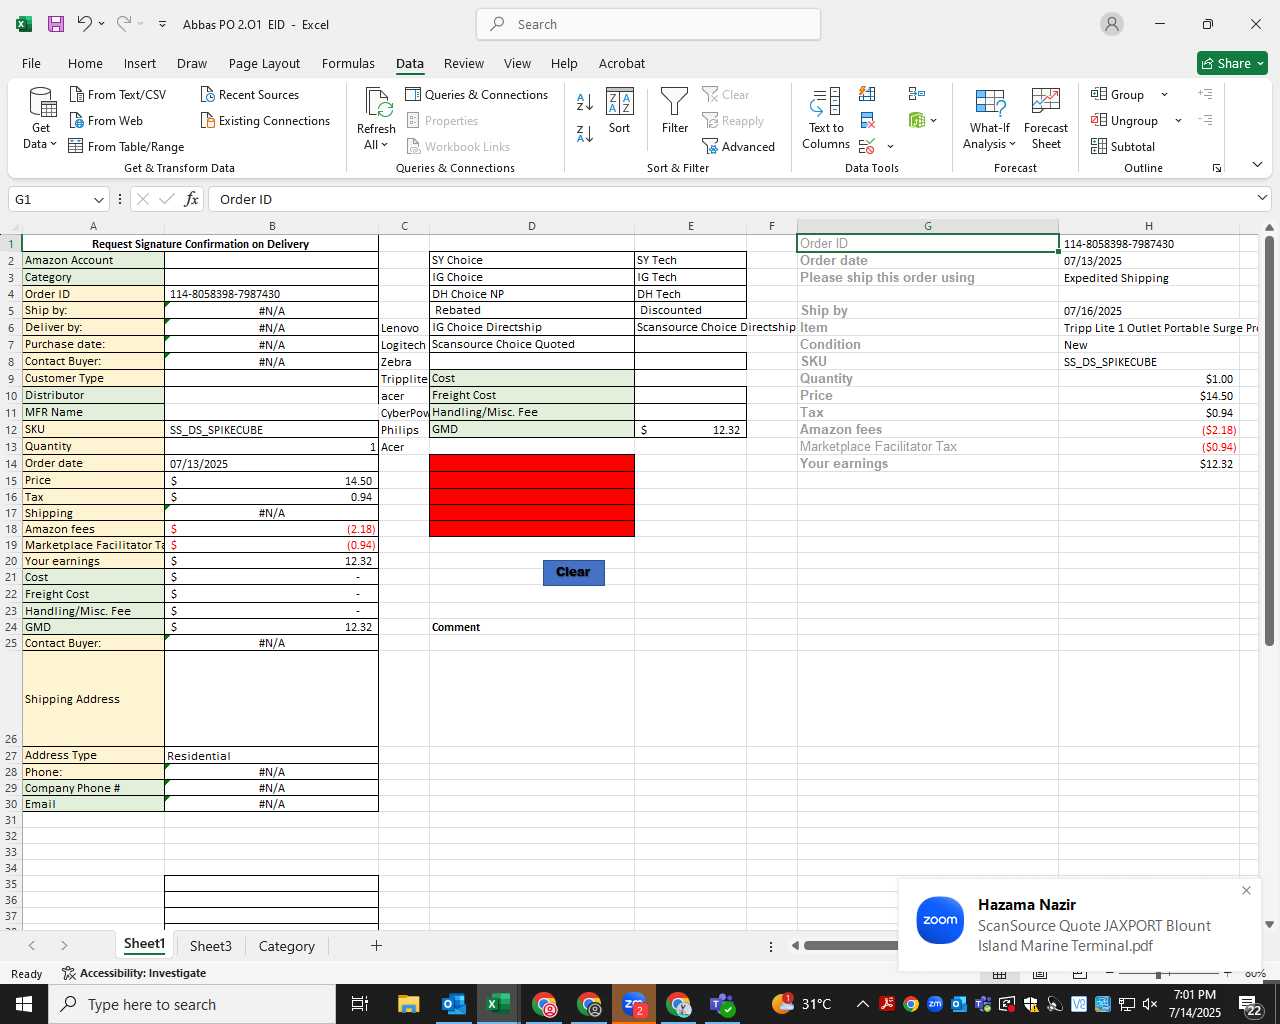Screen dimensions: 1280x1024
Task: Open Outline dialog launcher
Action: [1217, 168]
